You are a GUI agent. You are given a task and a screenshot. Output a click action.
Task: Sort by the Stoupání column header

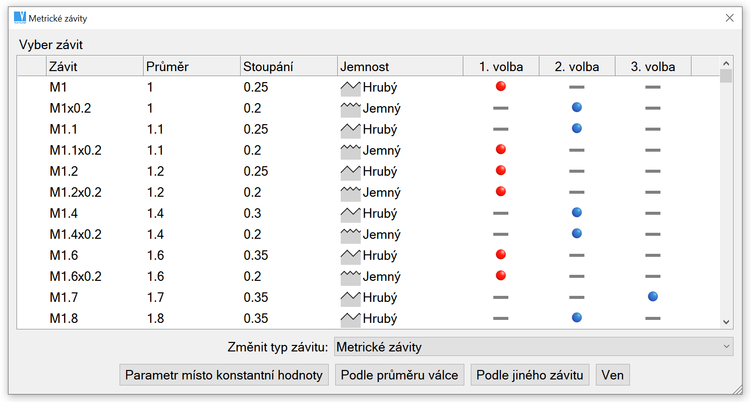click(x=286, y=67)
